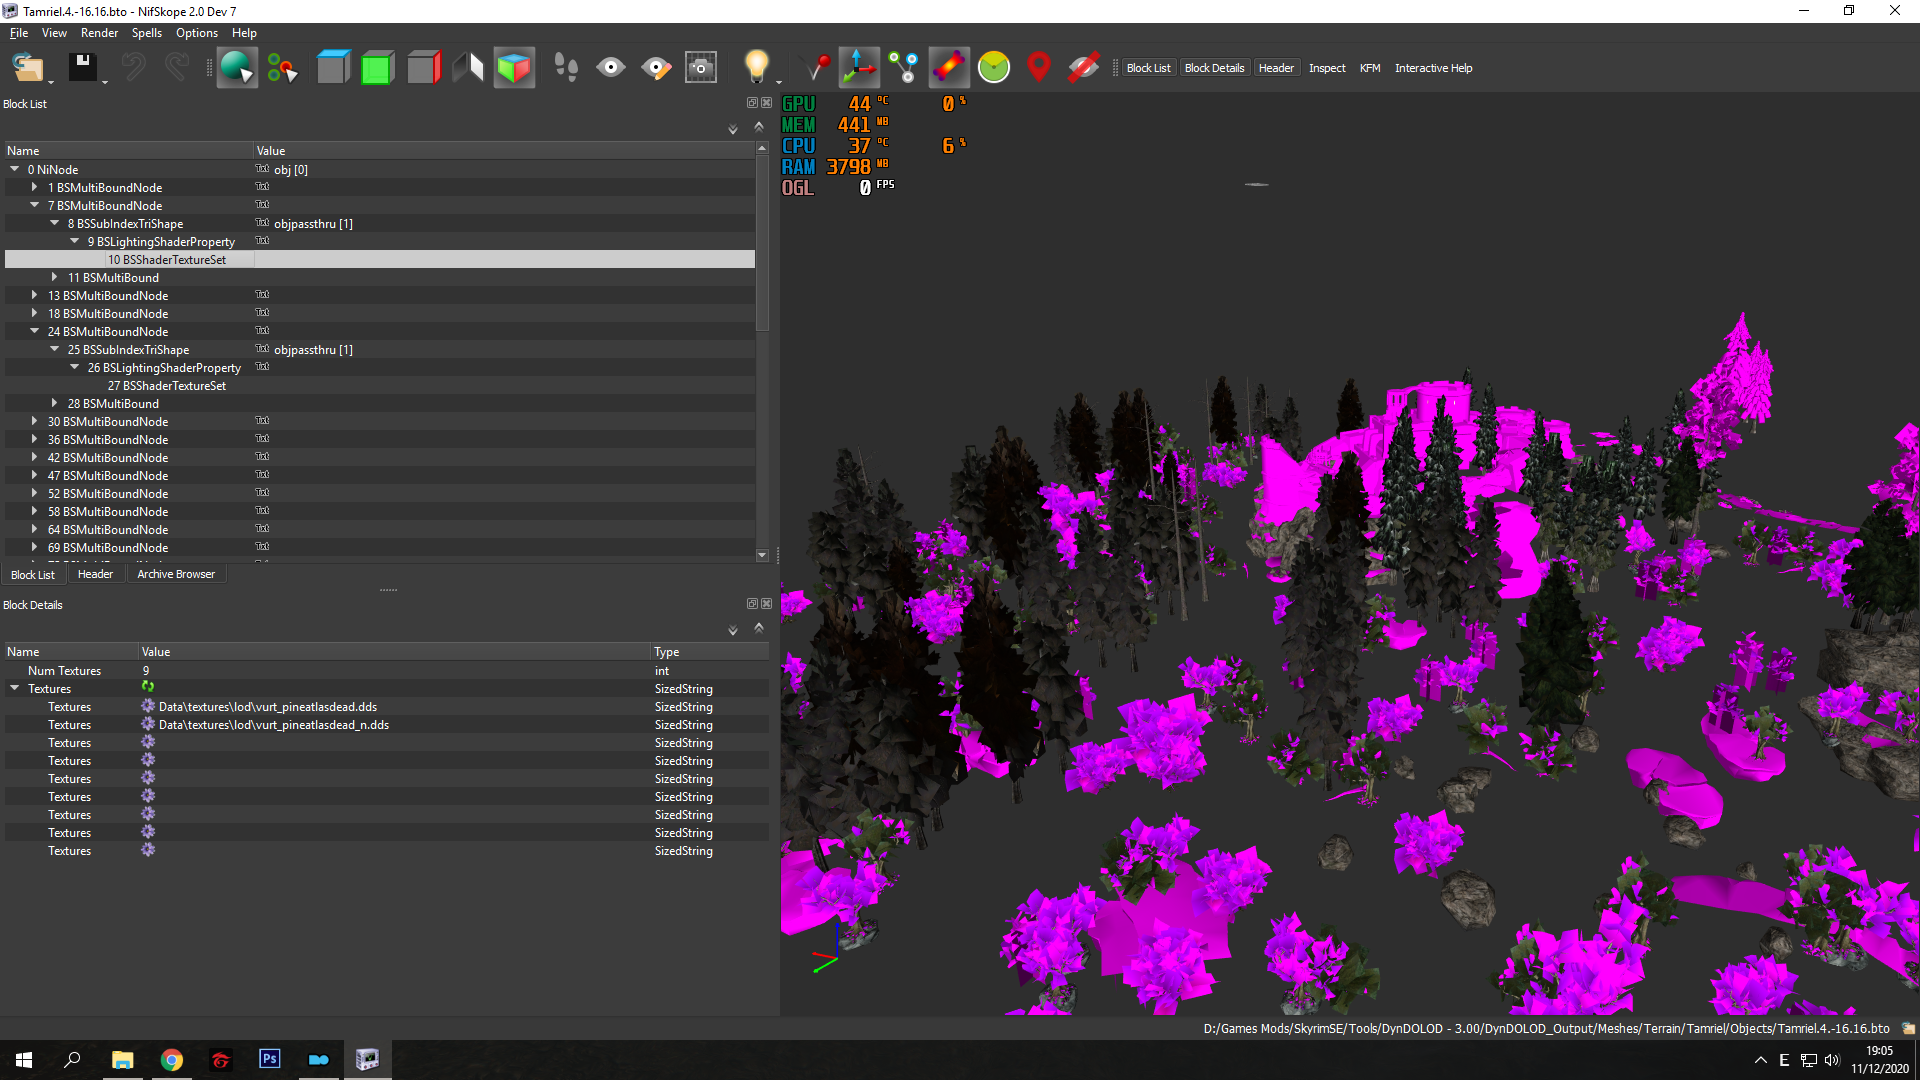Click the Block Details toolbar button

(1214, 68)
